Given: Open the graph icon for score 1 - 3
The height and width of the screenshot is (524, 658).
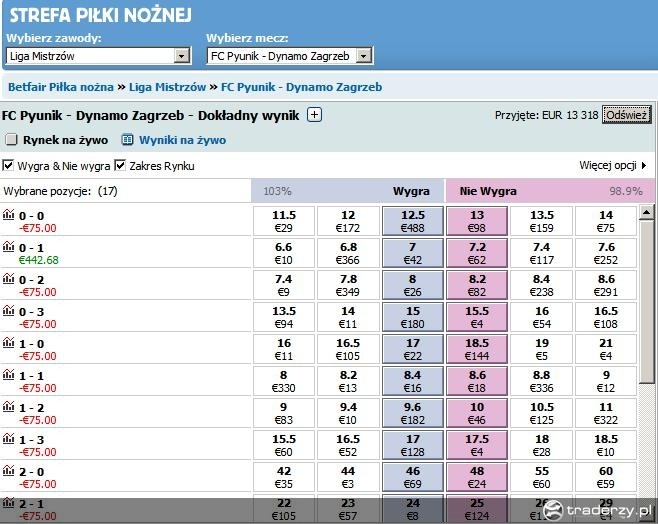Looking at the screenshot, I should [x=8, y=438].
